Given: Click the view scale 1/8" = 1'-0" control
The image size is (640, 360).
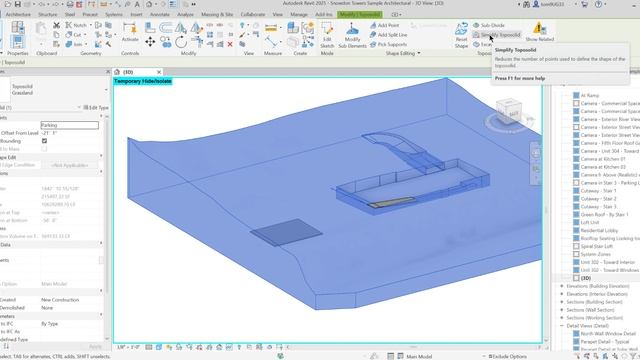Looking at the screenshot, I should pos(128,347).
